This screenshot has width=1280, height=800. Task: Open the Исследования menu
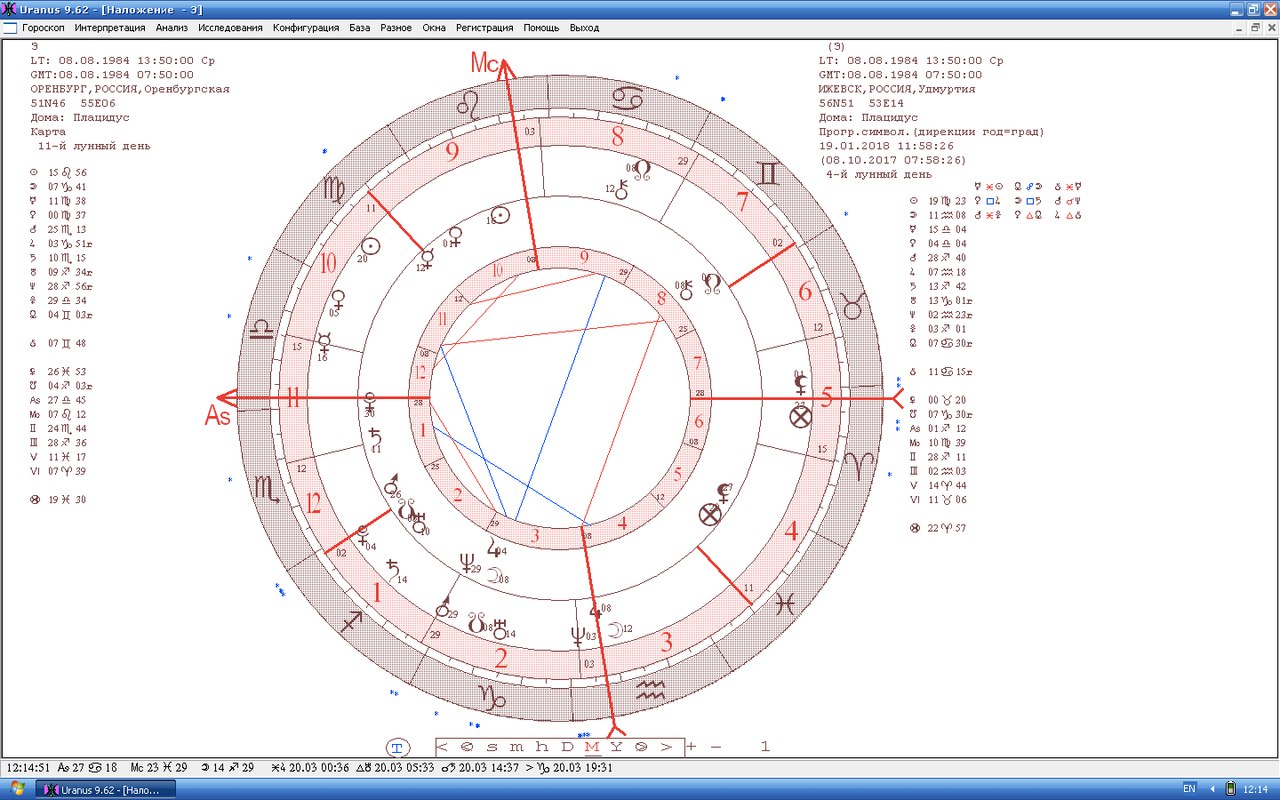230,28
